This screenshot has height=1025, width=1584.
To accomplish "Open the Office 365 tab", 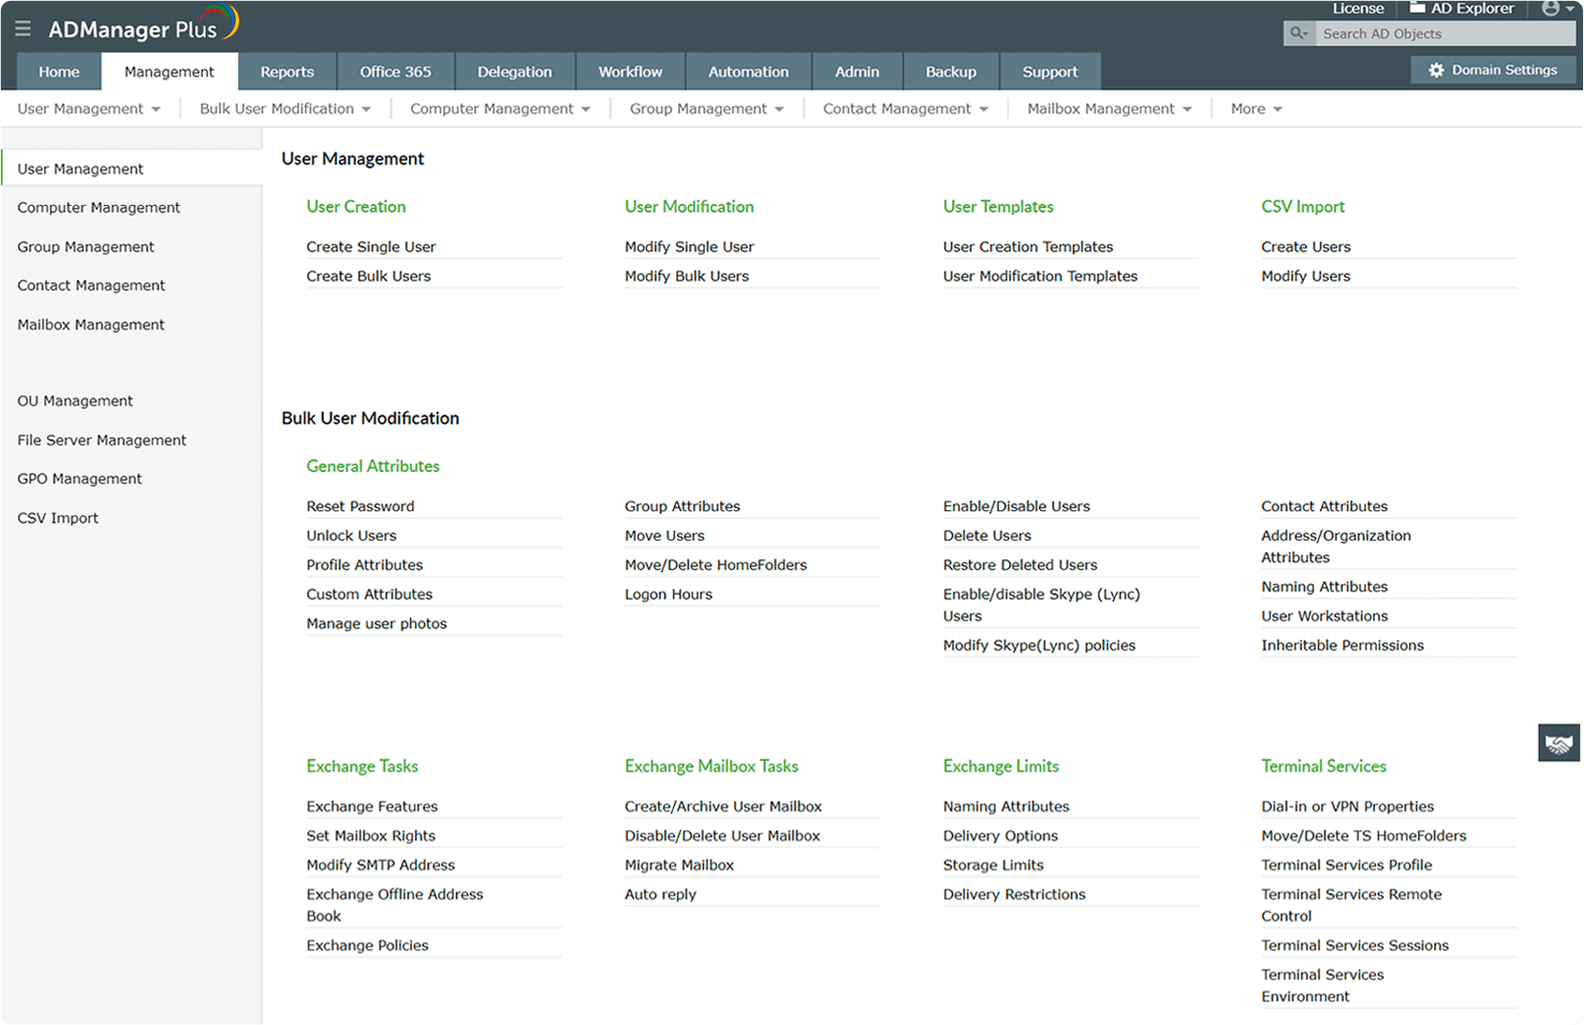I will pos(396,72).
